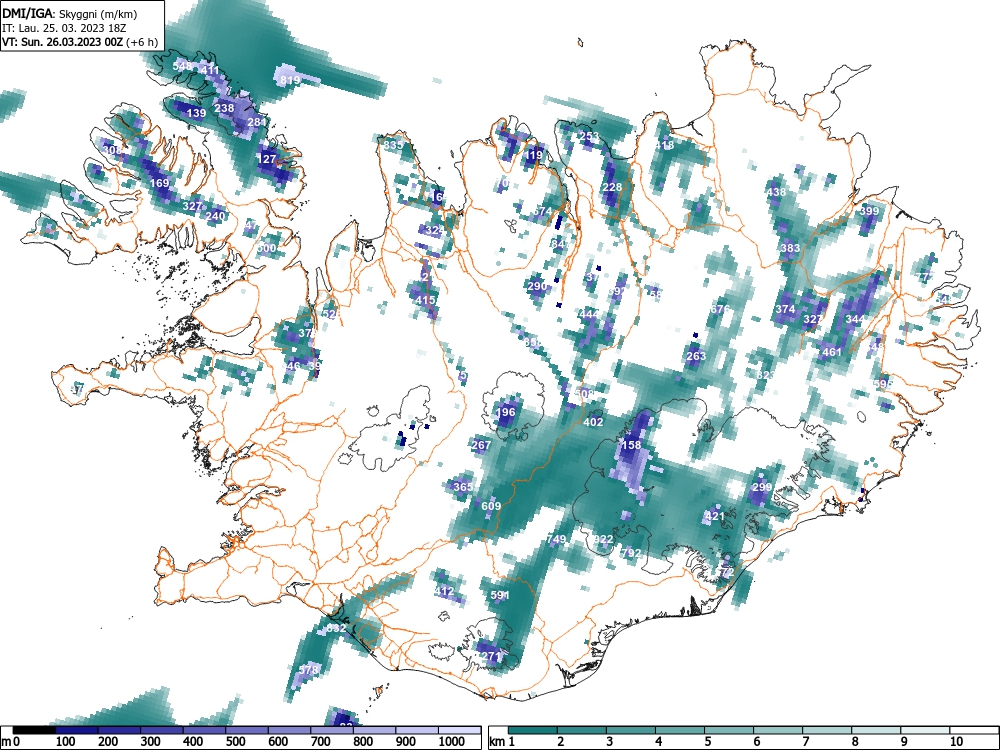The height and width of the screenshot is (750, 1000).
Task: Select the 415 map value
Action: click(x=425, y=300)
